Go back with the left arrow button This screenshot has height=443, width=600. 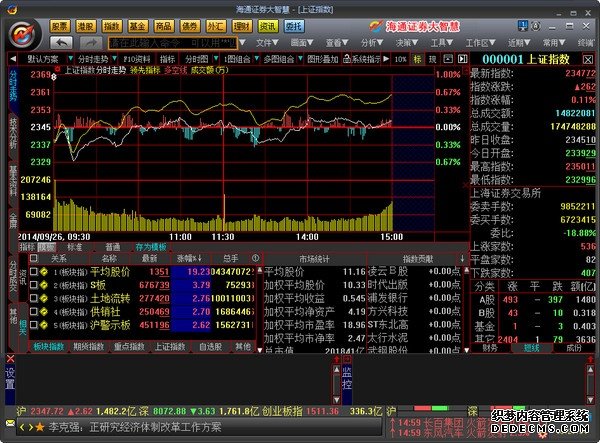(x=62, y=42)
